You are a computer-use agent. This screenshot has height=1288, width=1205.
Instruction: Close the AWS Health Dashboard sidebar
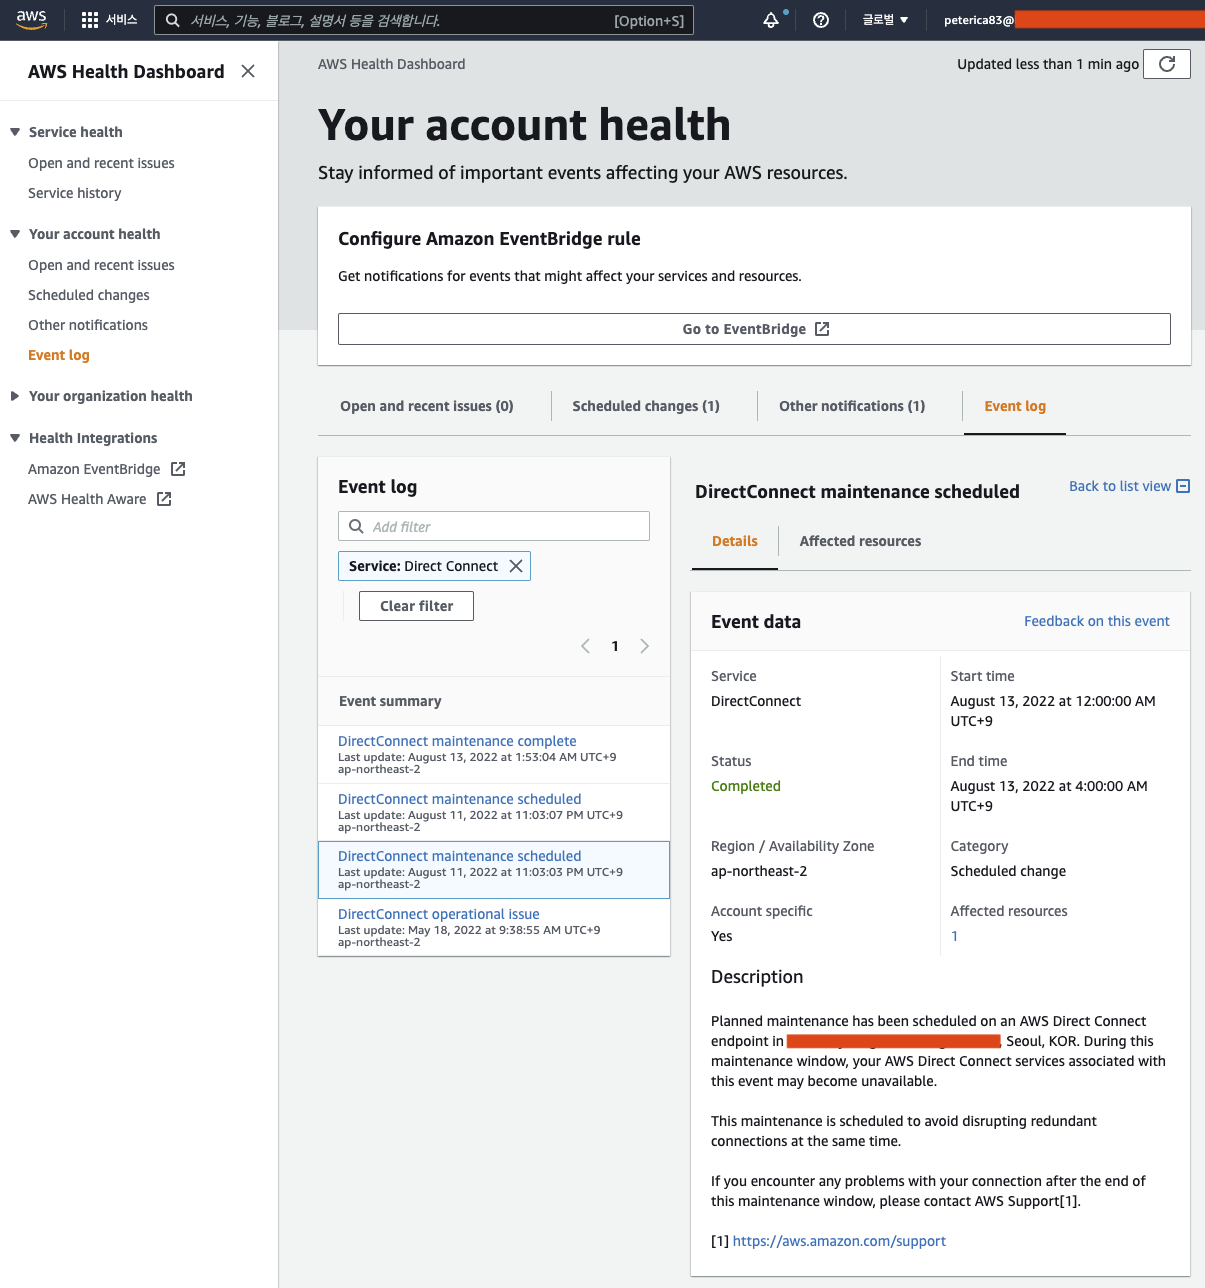(248, 71)
